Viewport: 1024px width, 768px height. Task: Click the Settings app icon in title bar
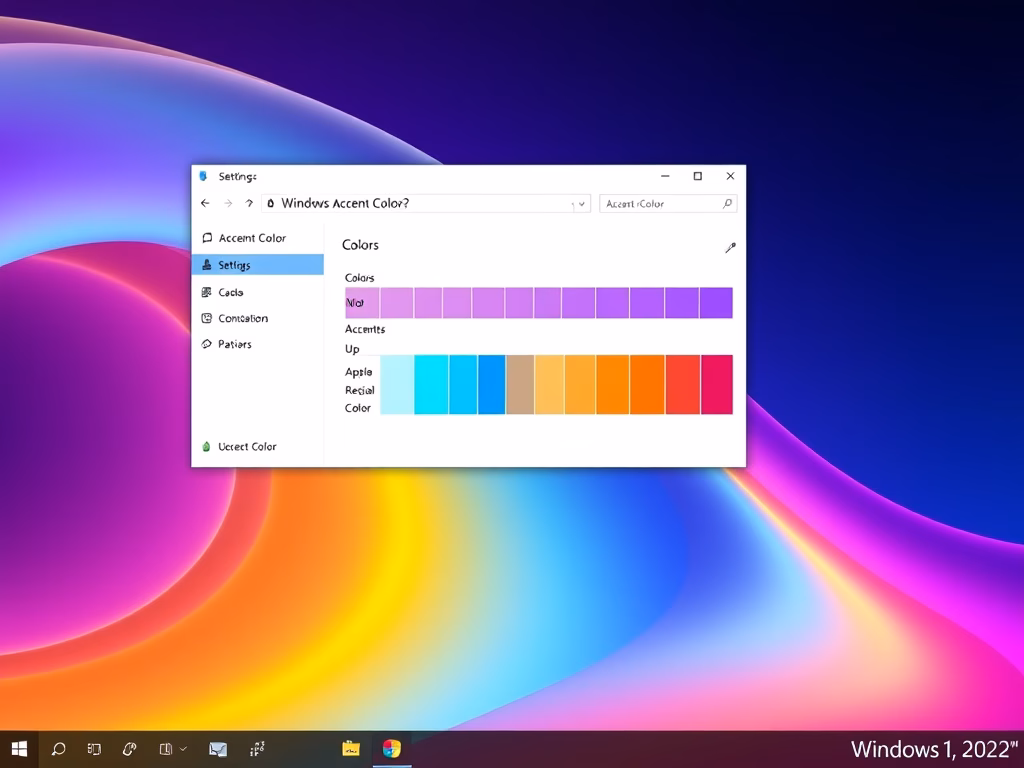pyautogui.click(x=203, y=176)
